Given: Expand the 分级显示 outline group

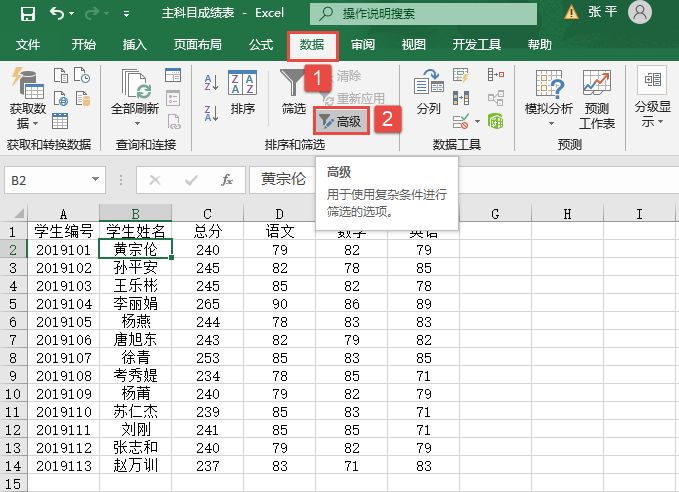Looking at the screenshot, I should [x=652, y=98].
